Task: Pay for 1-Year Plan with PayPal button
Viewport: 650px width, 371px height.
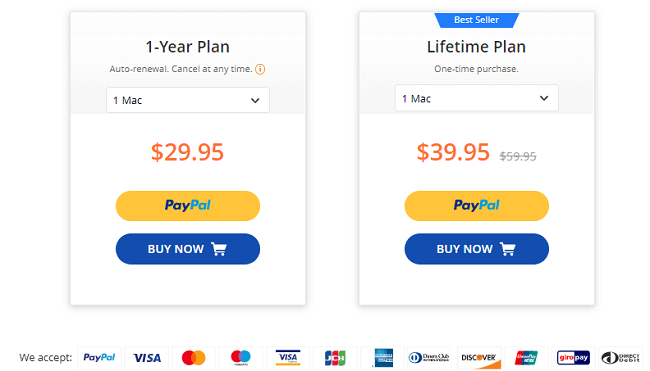Action: (188, 206)
